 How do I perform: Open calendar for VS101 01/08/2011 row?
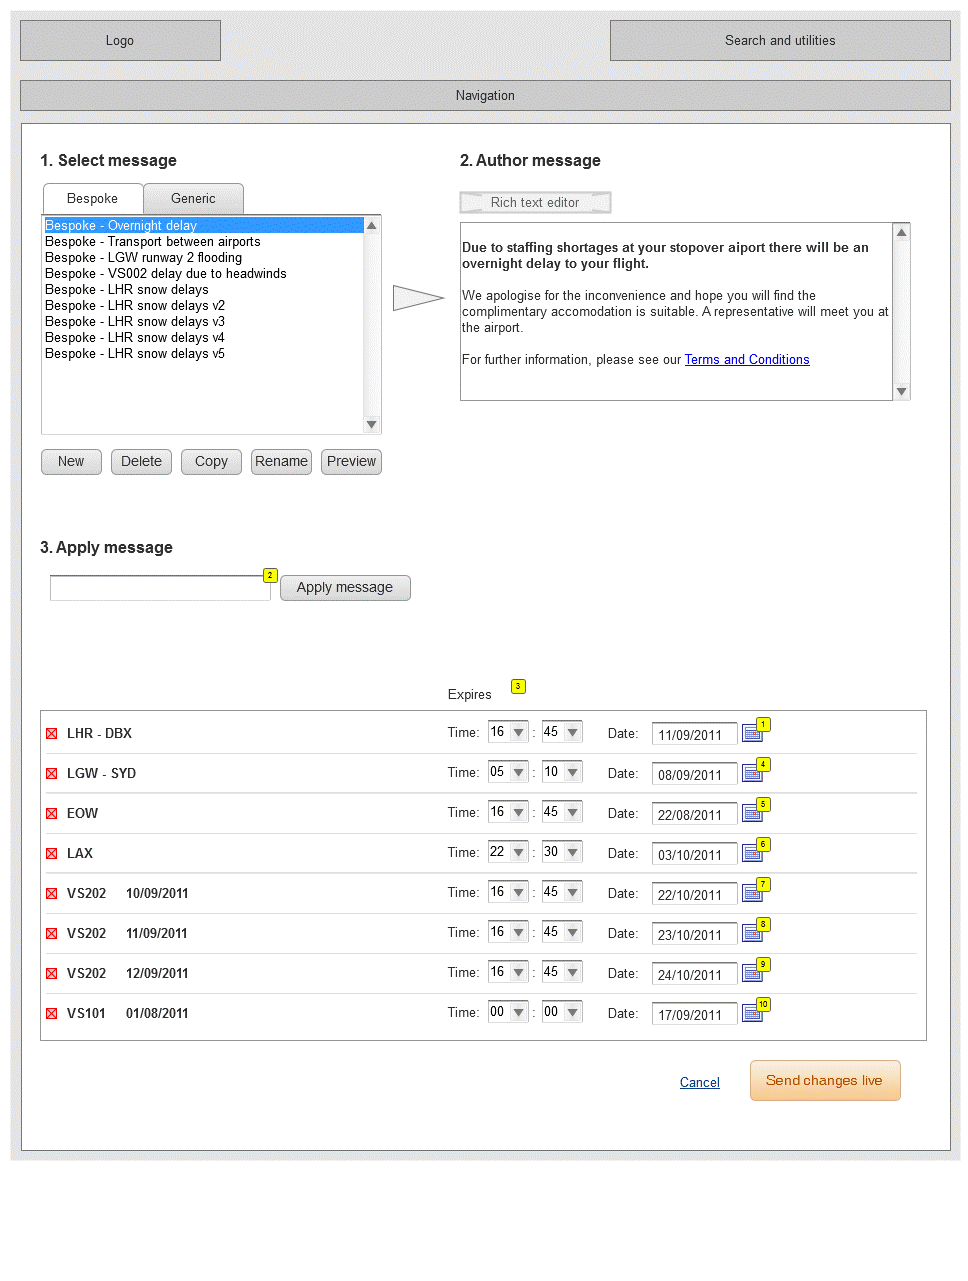[x=751, y=1014]
